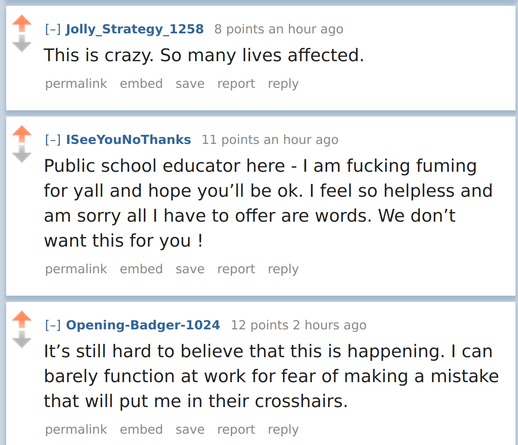
Task: Collapse ISeeYouNoThanks's comment thread
Action: point(53,140)
